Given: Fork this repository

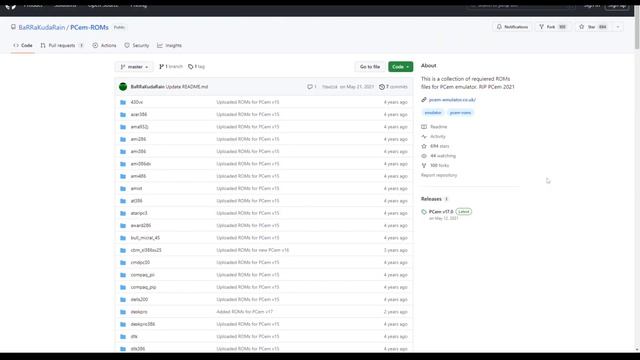Looking at the screenshot, I should (553, 27).
